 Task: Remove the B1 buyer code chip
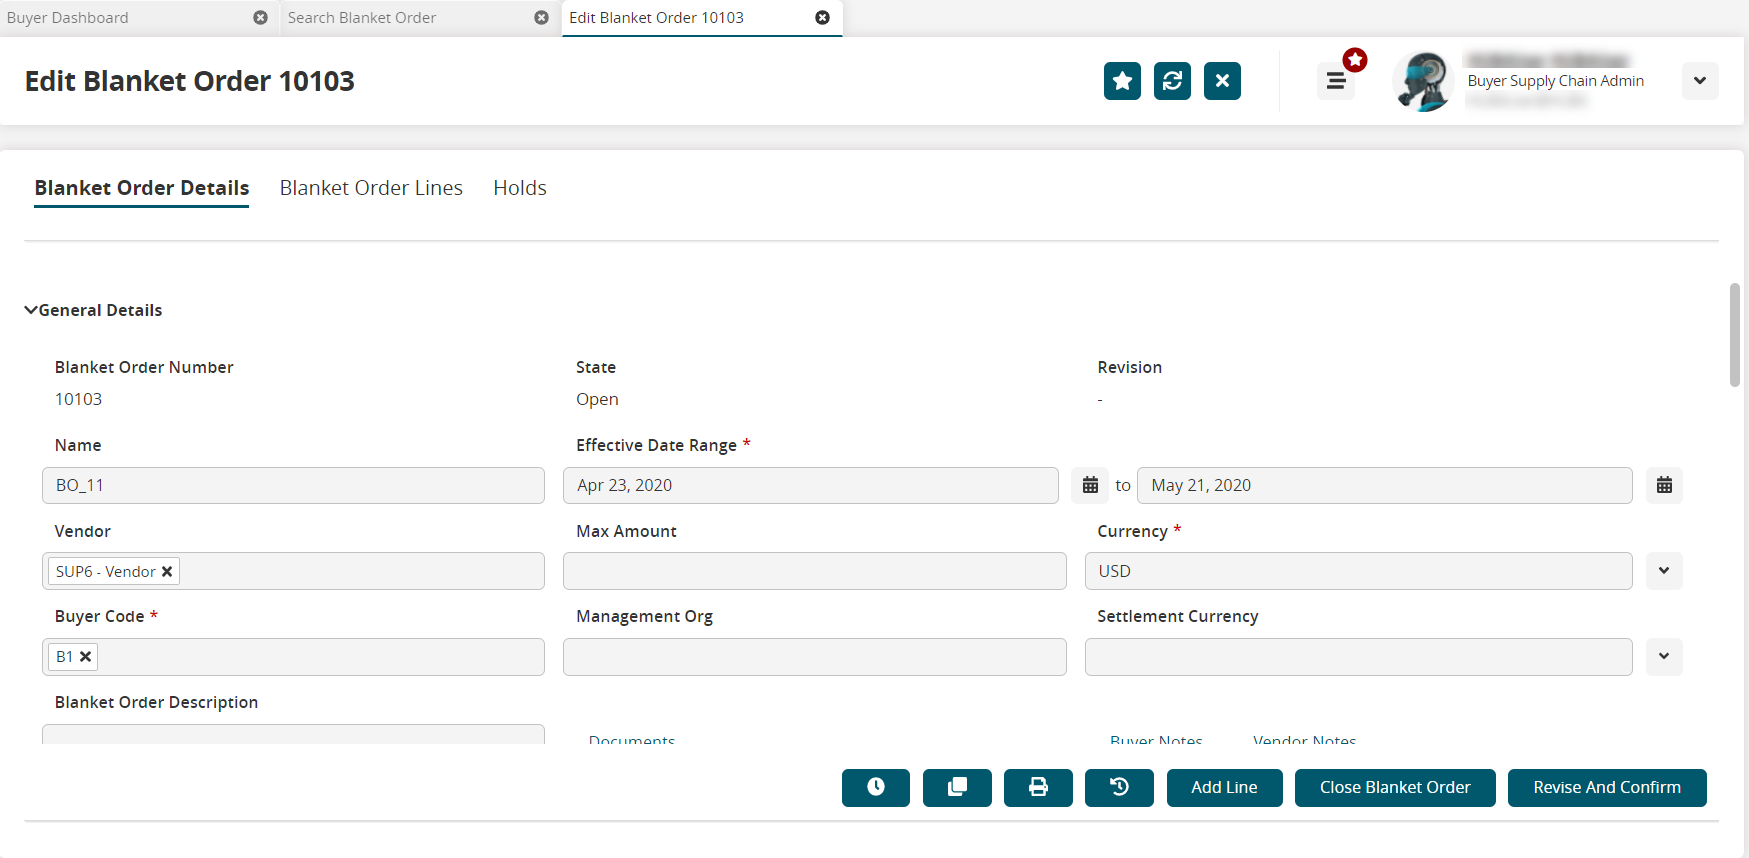[86, 657]
